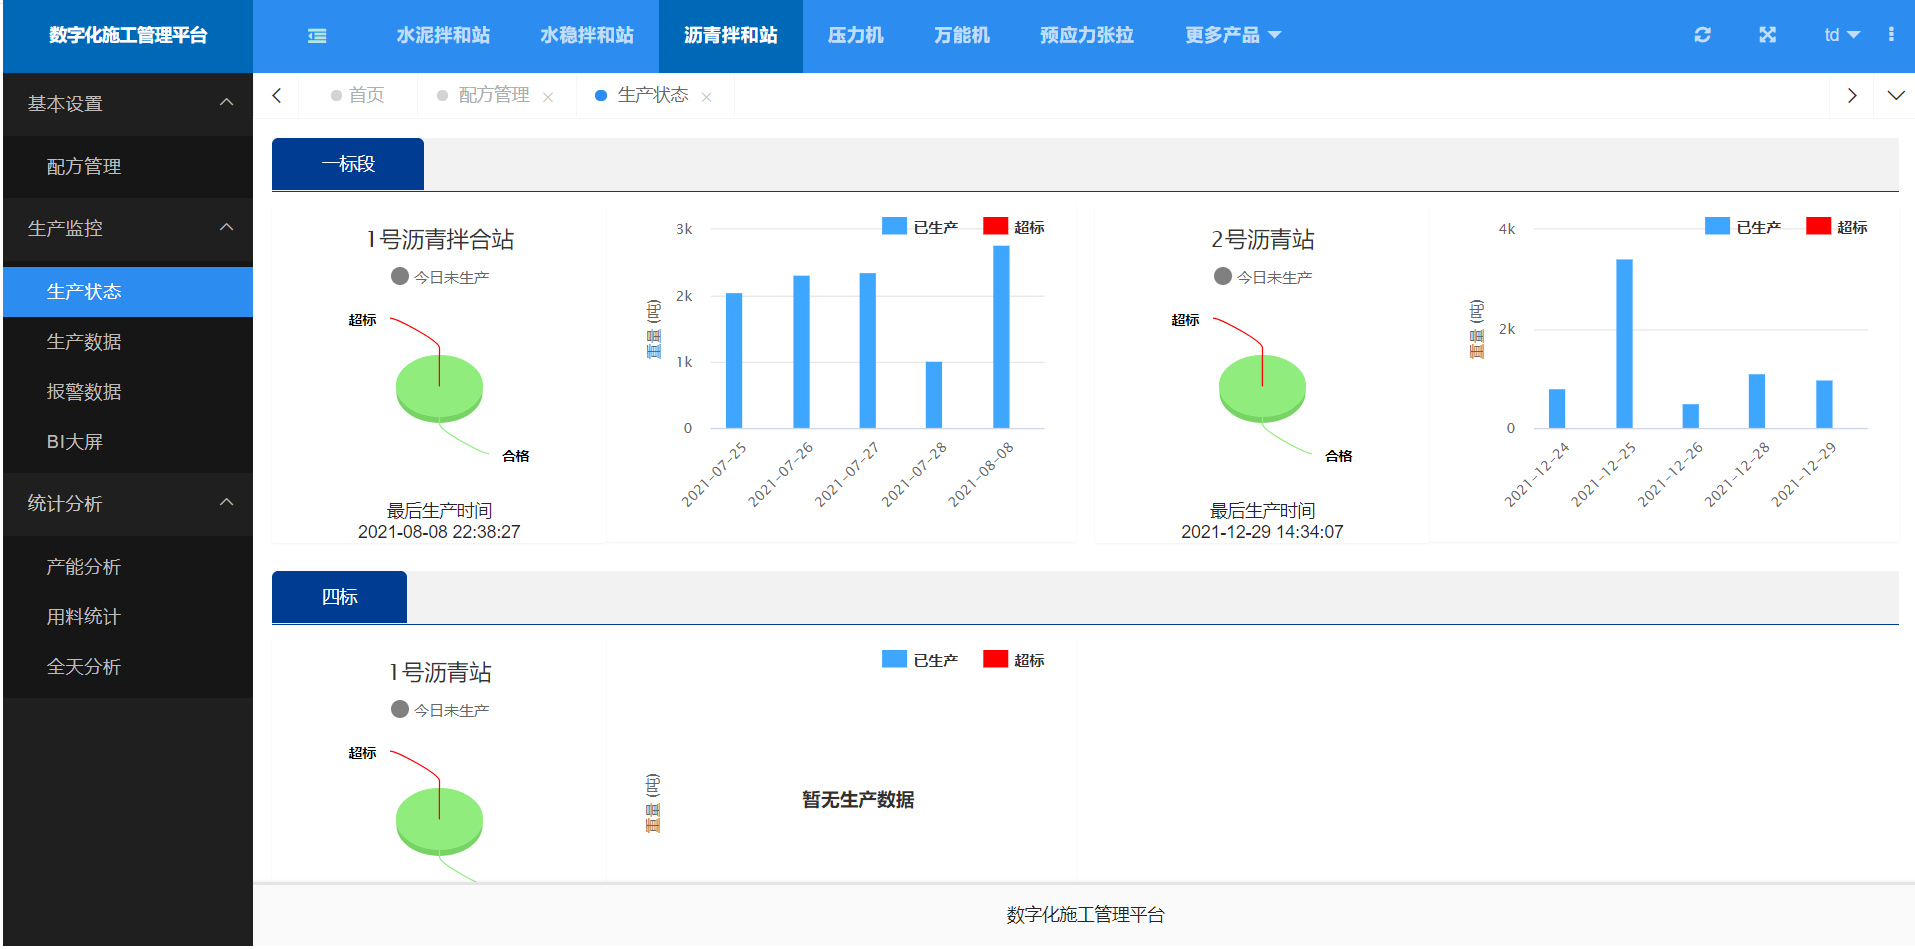Click the 2021-07-27 bar in first chart
The height and width of the screenshot is (949, 1915).
(867, 351)
